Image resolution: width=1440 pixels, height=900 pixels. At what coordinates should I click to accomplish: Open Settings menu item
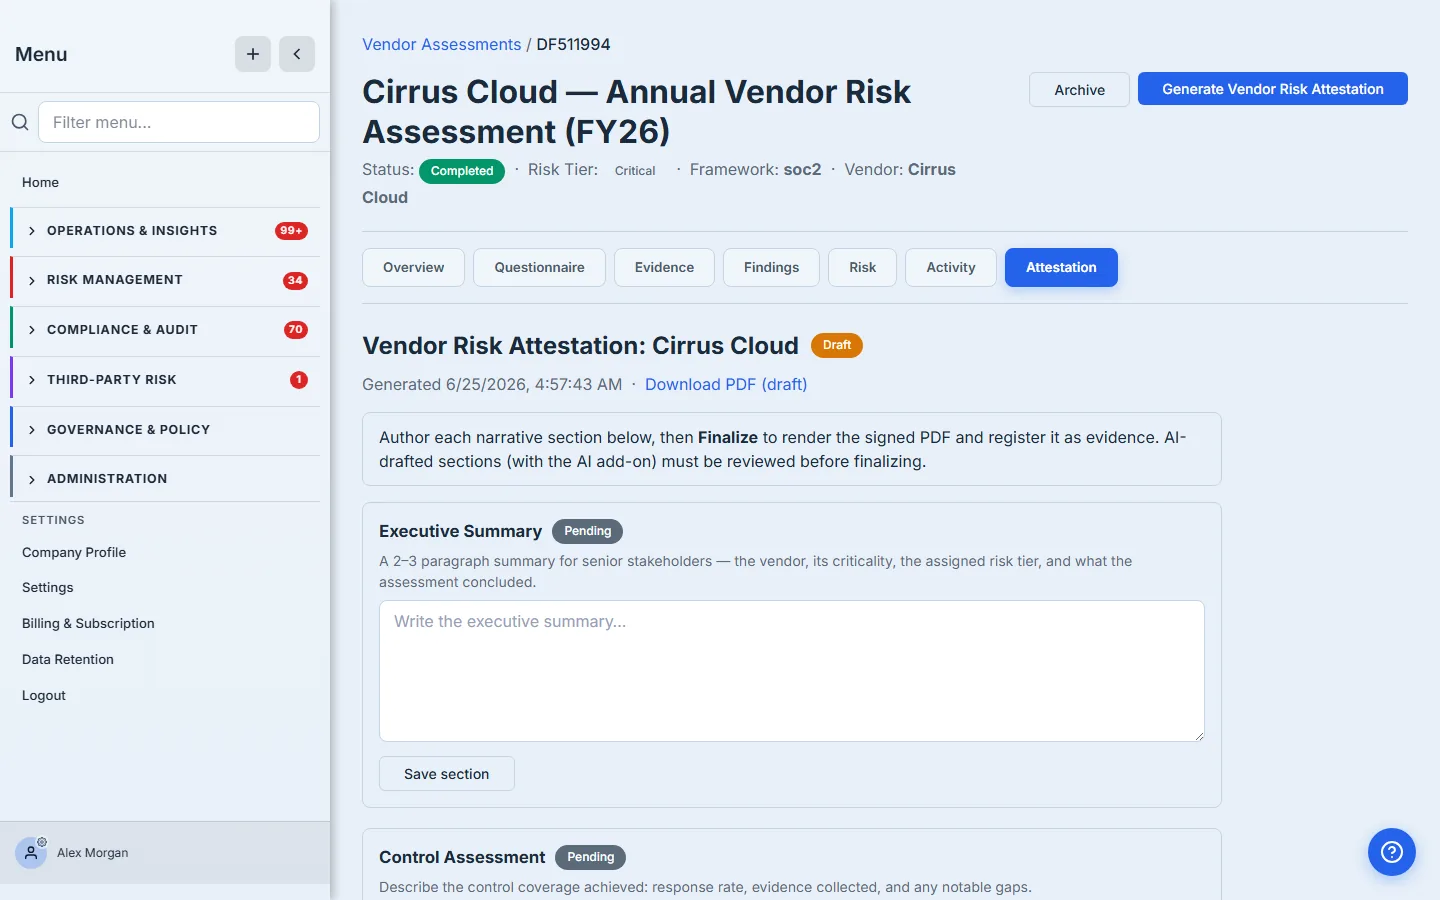(48, 587)
